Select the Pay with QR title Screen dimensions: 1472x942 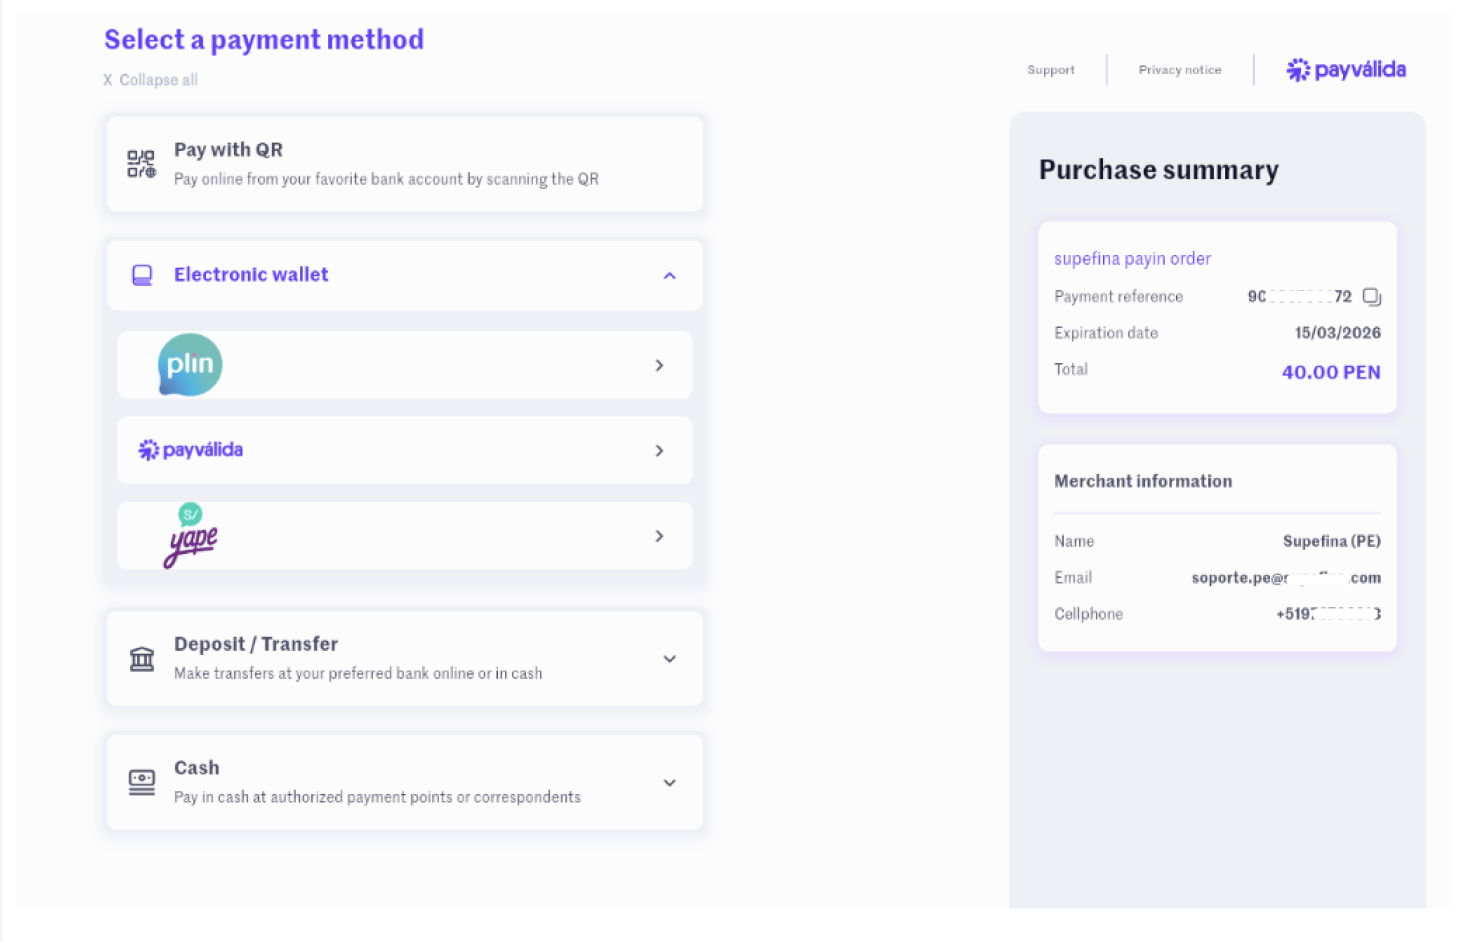click(x=228, y=150)
